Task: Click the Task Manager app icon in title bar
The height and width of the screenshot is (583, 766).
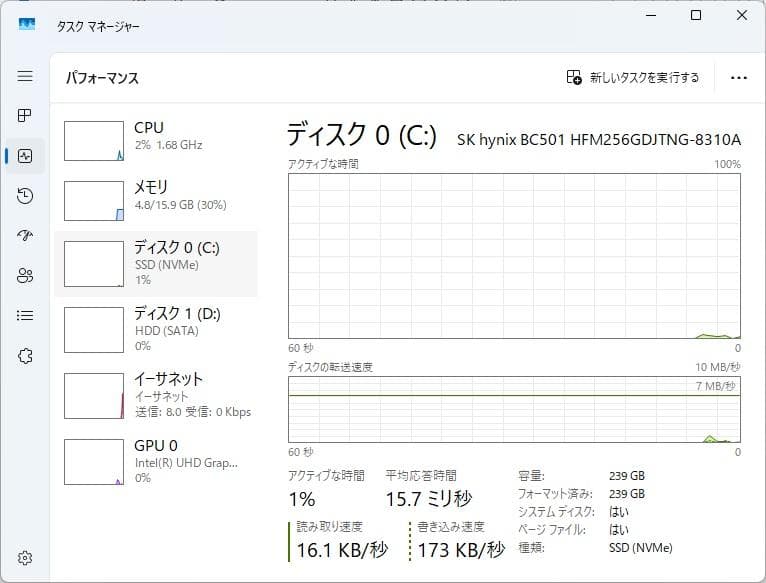Action: [26, 24]
